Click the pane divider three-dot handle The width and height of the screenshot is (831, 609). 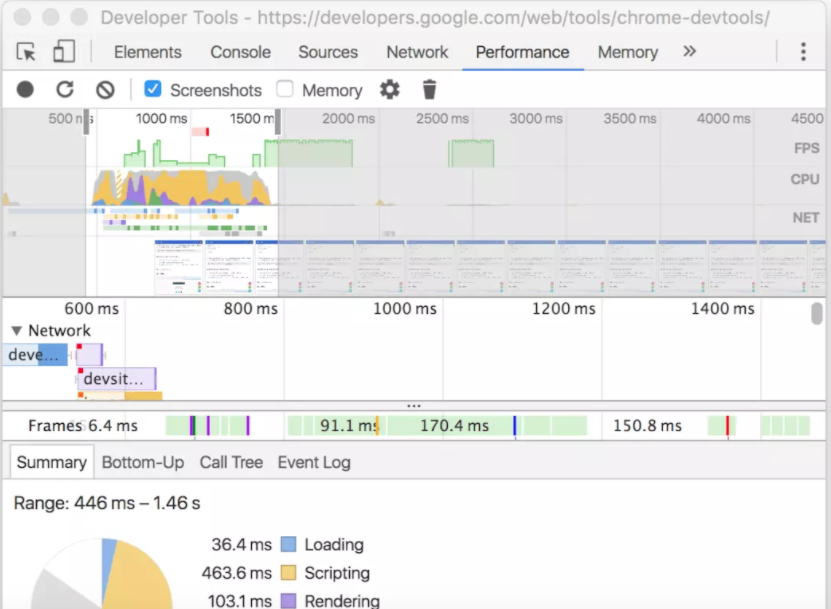[x=414, y=406]
